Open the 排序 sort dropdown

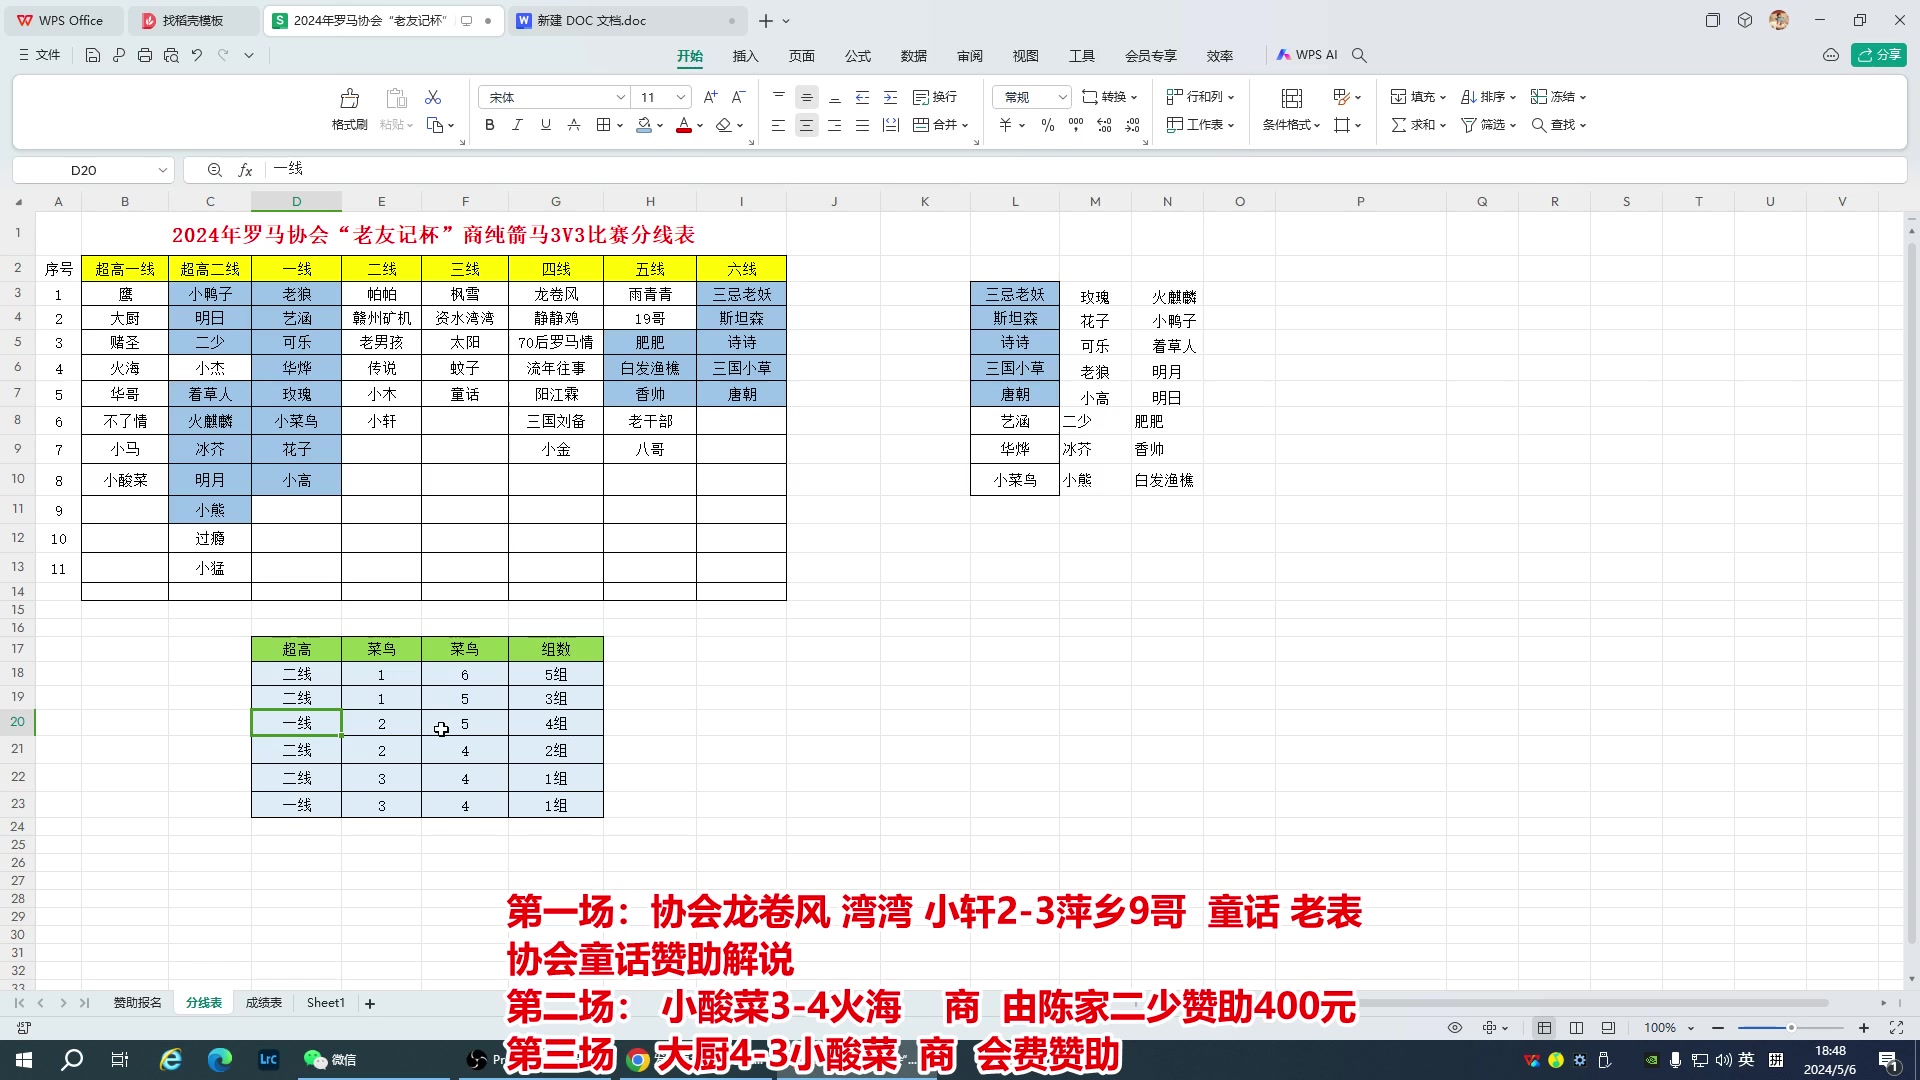[x=1488, y=97]
